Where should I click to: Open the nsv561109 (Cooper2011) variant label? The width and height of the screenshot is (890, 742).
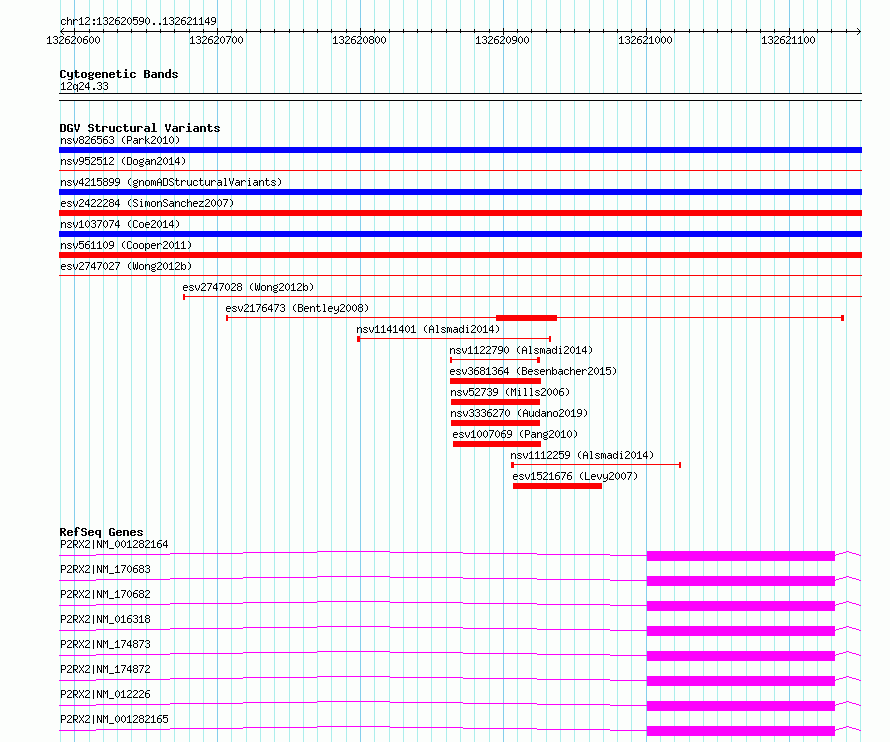126,245
